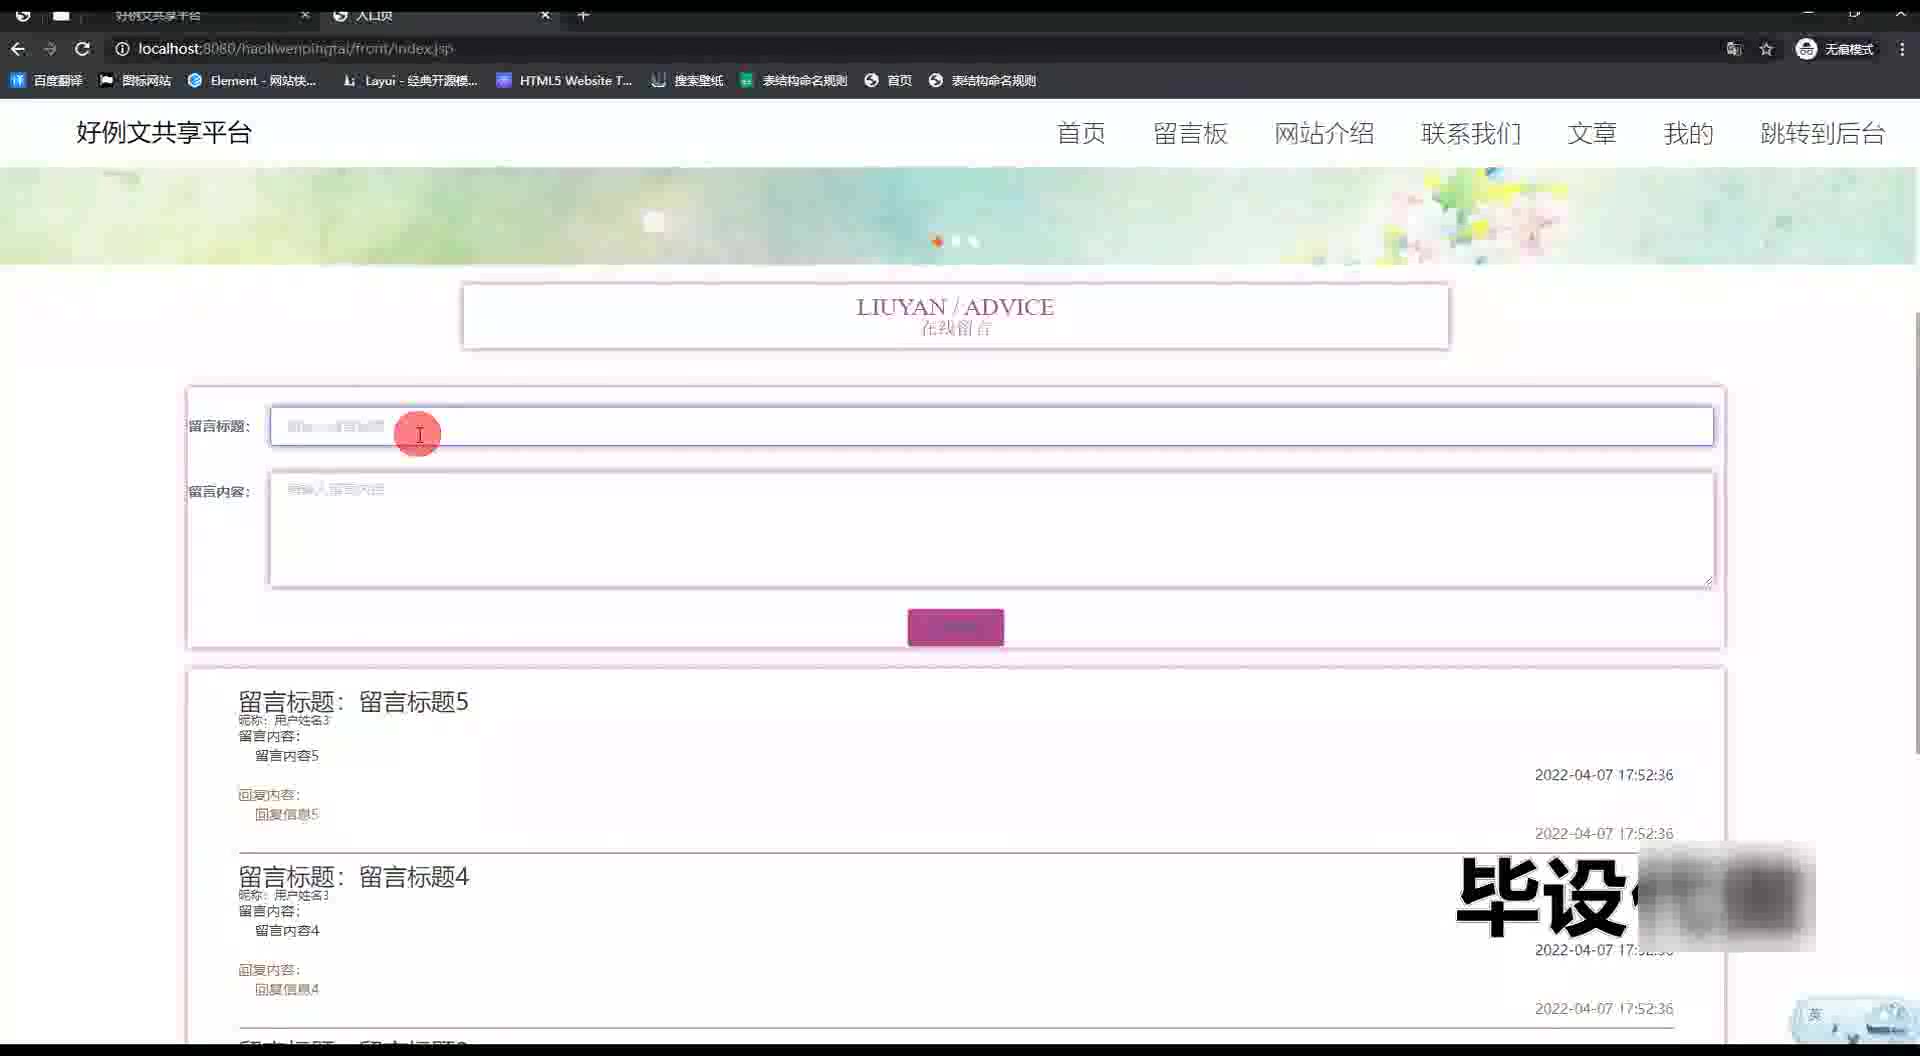
Task: Open the Layui - 经典开源模 bookmark
Action: pyautogui.click(x=410, y=80)
